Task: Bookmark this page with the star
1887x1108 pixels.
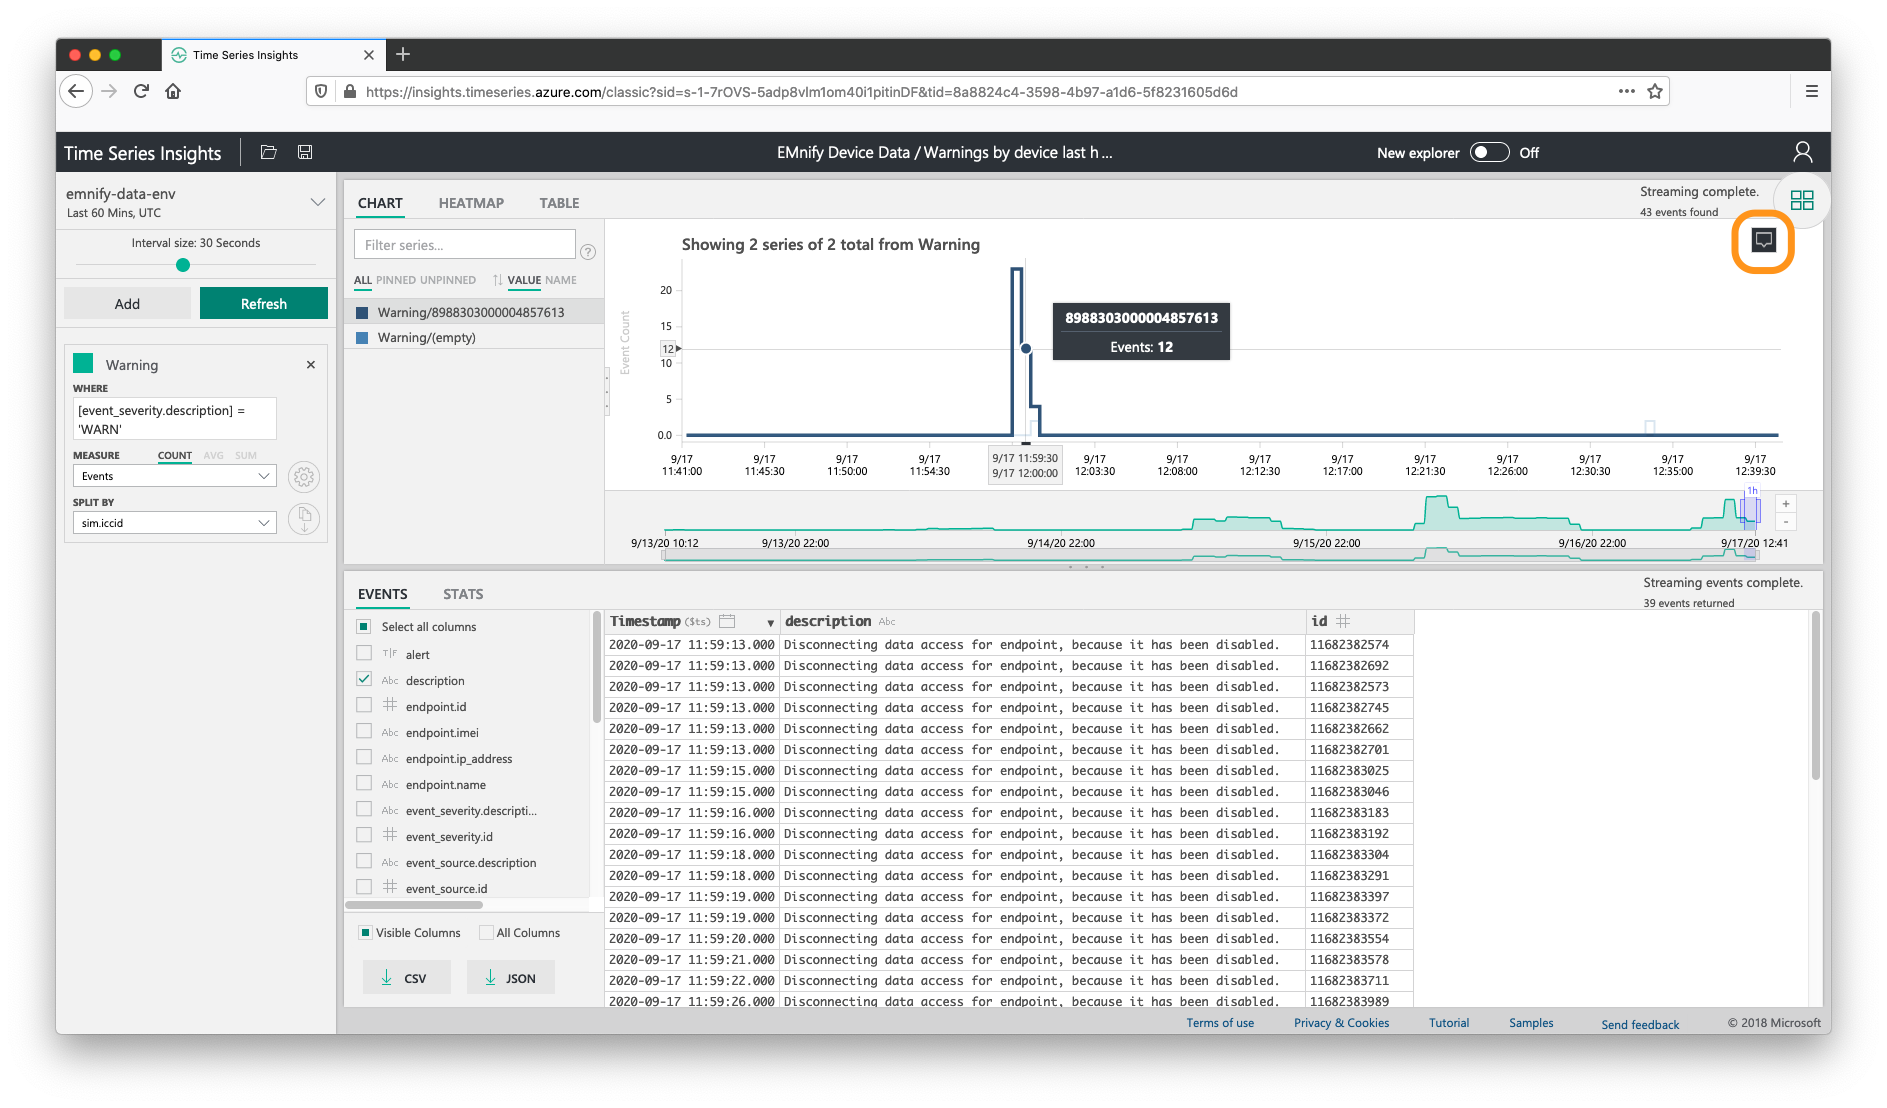Action: (x=1655, y=91)
